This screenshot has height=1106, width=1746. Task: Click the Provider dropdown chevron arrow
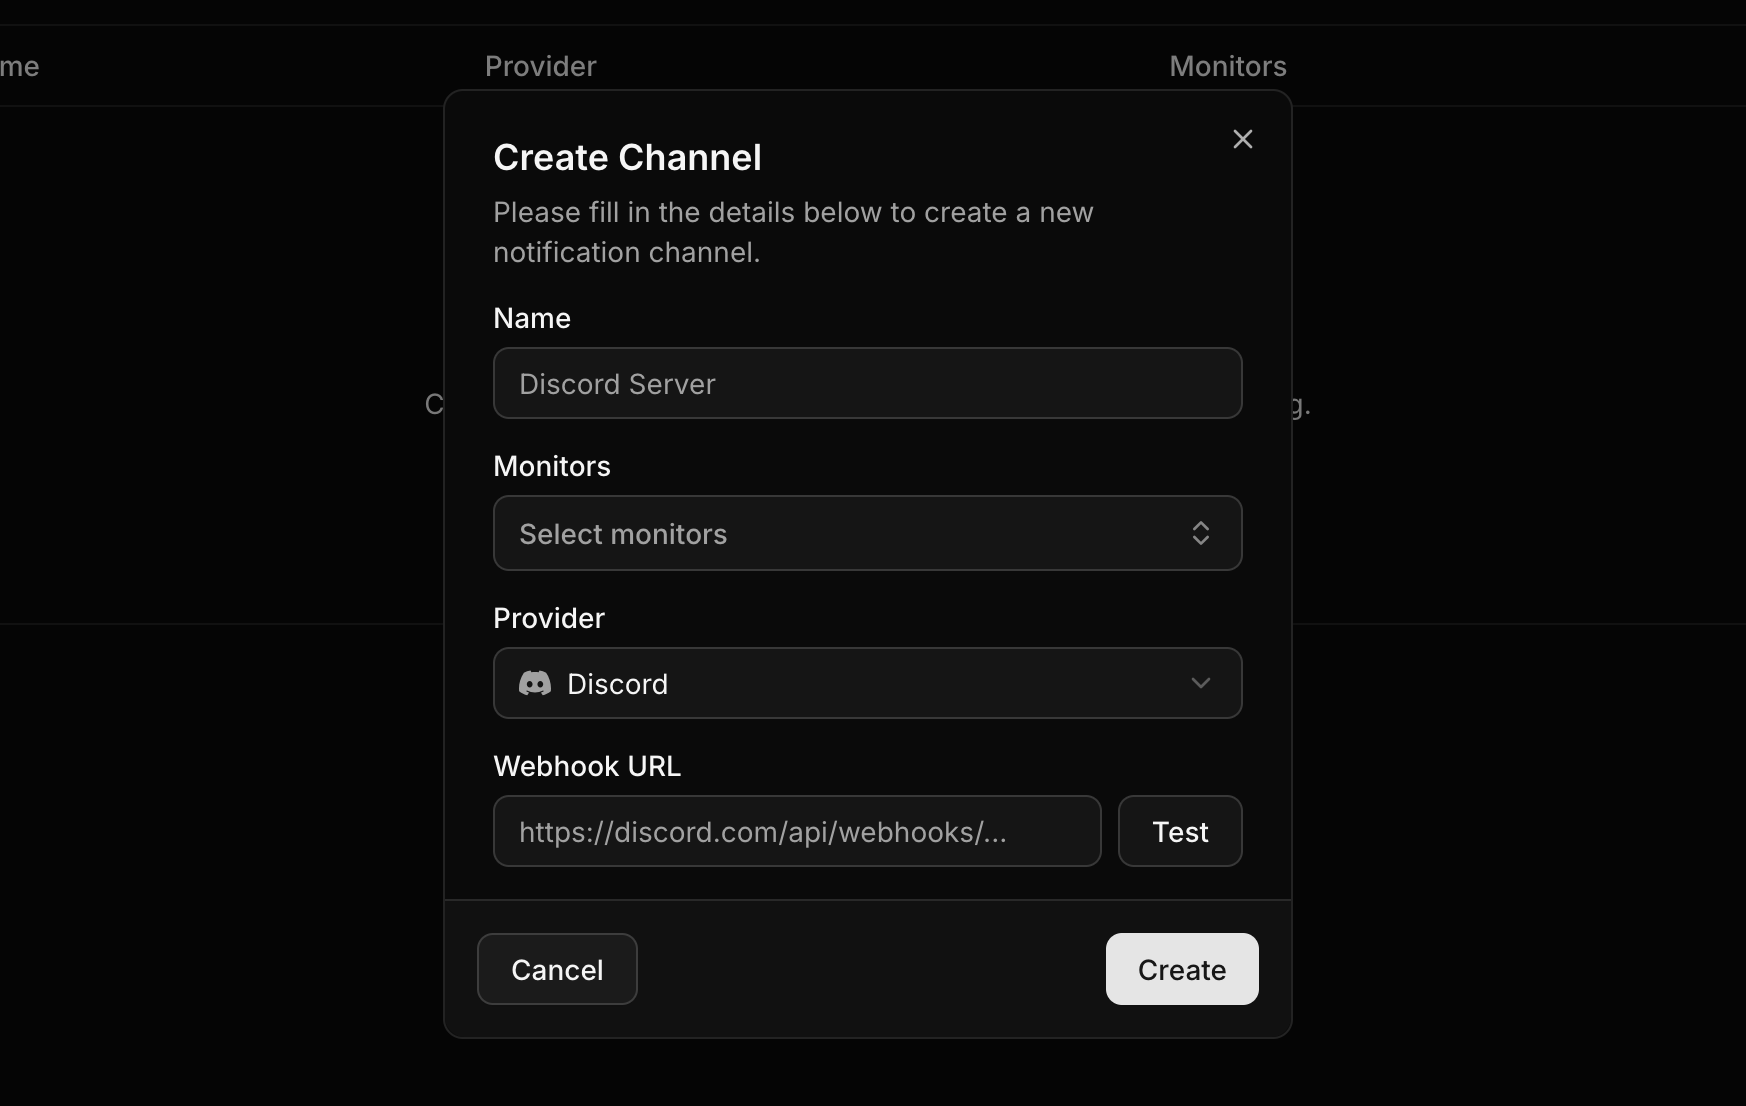click(x=1200, y=683)
